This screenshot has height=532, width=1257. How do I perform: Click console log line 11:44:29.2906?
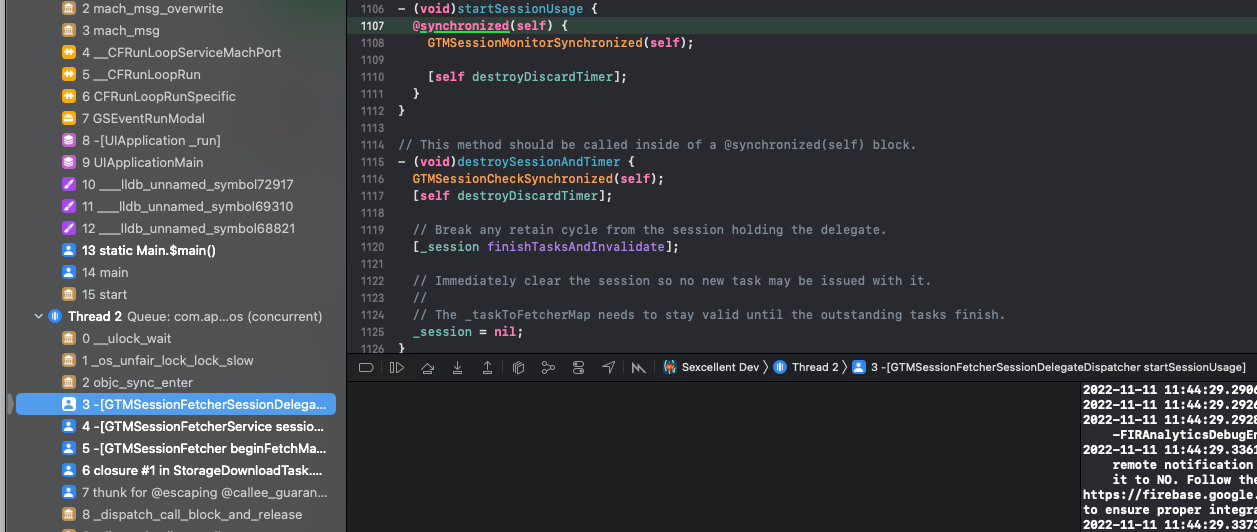pos(1170,389)
